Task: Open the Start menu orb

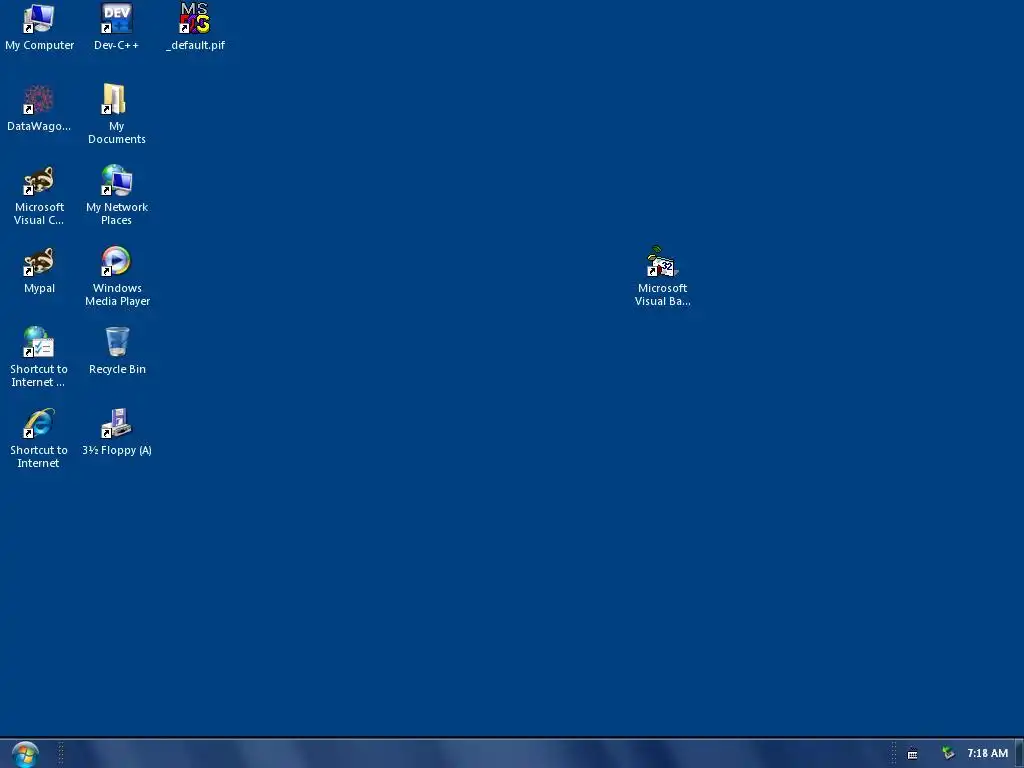Action: 25,754
